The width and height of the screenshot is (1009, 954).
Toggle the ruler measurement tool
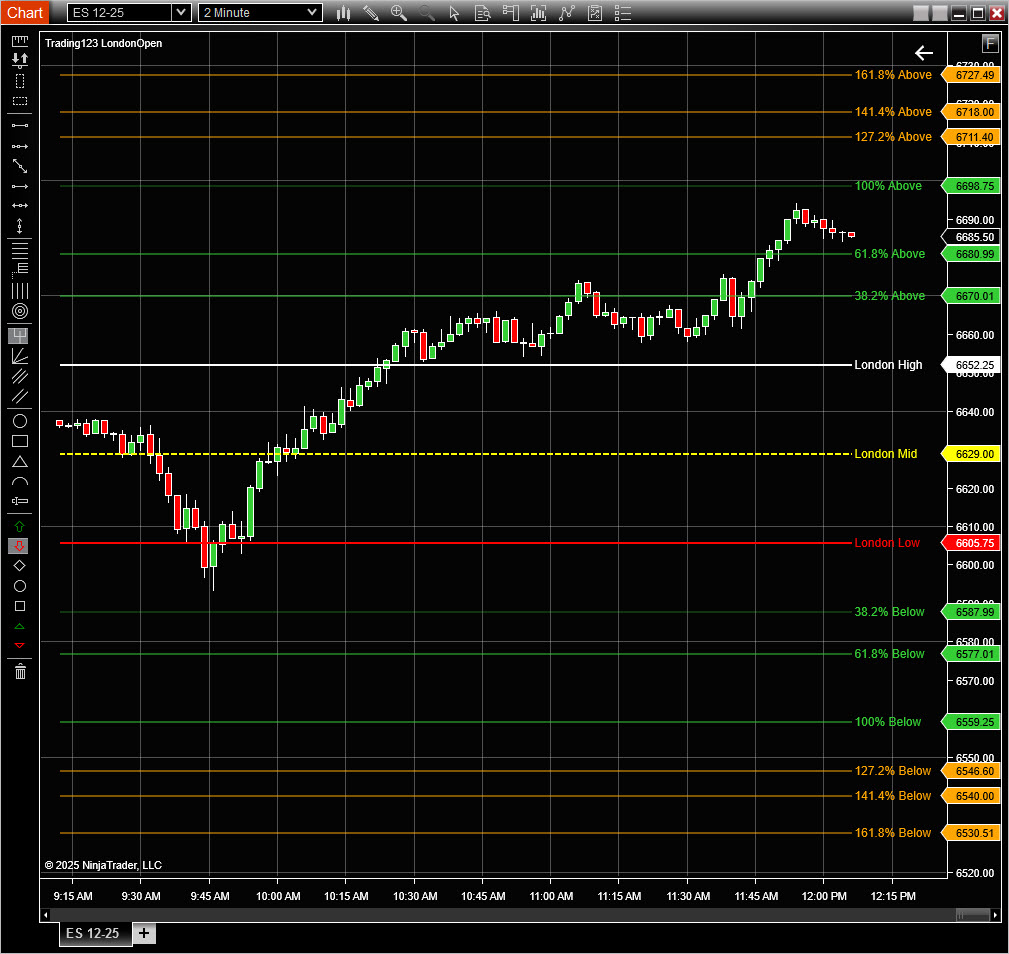tap(19, 40)
